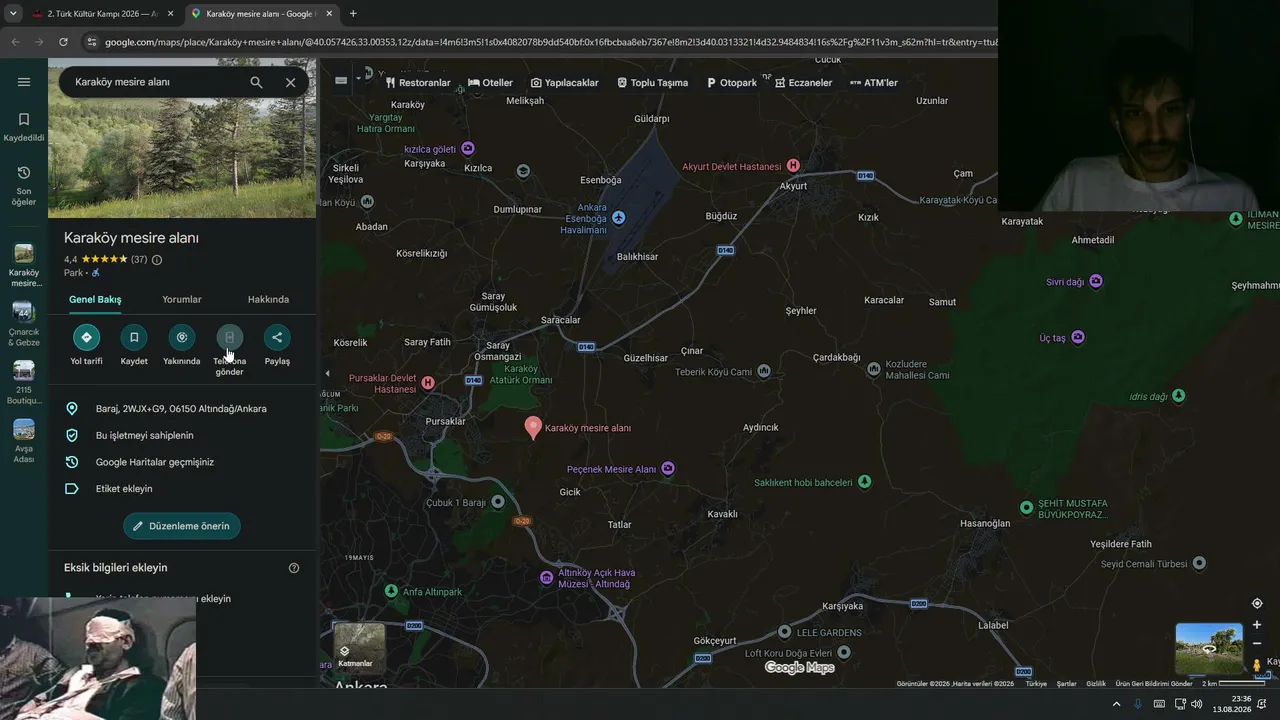The image size is (1280, 720).
Task: Open the rating info icon
Action: pos(157,260)
